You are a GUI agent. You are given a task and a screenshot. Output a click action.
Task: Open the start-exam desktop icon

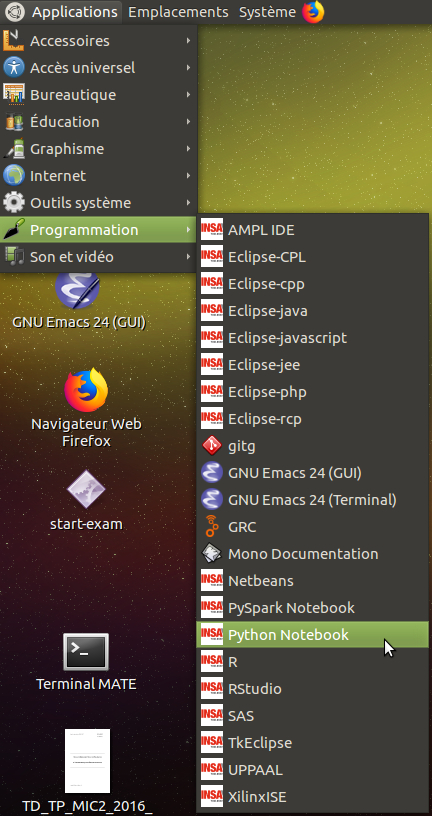tap(86, 500)
